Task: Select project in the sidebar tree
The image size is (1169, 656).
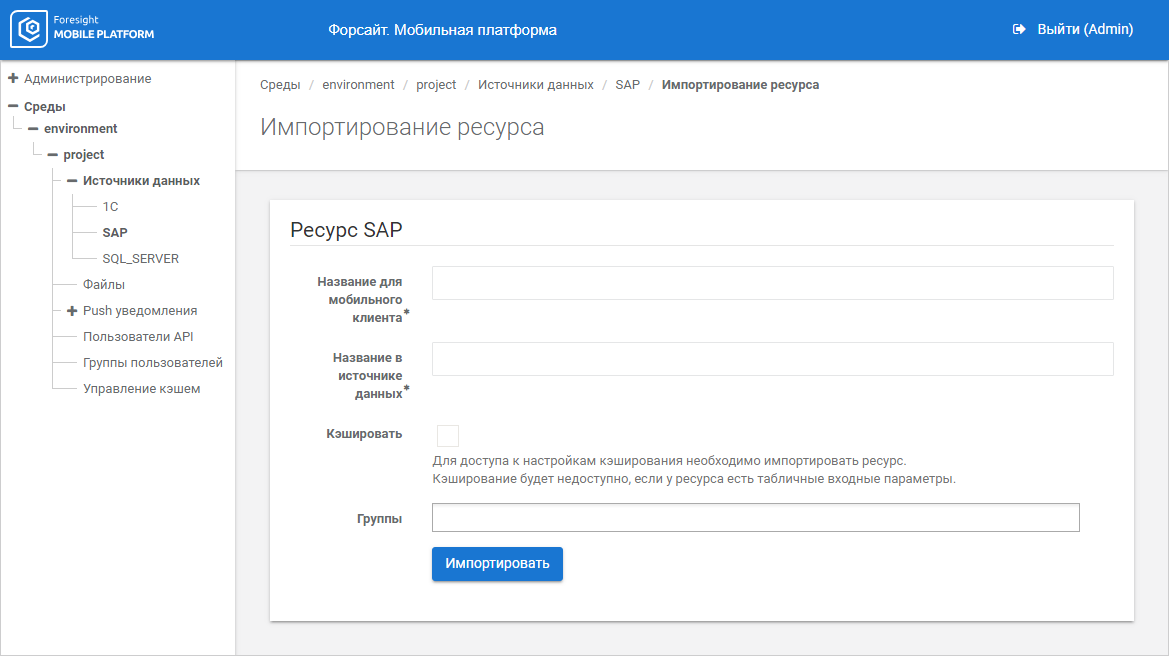Action: click(84, 155)
